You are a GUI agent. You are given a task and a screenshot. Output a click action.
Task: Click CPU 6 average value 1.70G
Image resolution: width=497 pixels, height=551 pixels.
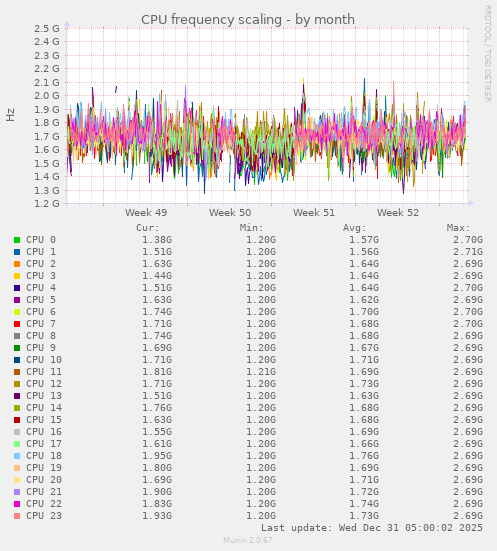pyautogui.click(x=364, y=312)
